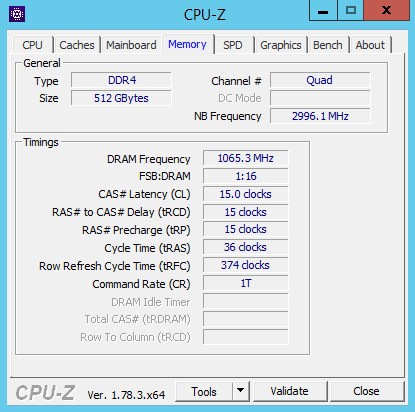Select the 2996.1 MHz NB Frequency value
Viewport: 415px width, 412px height.
(320, 116)
